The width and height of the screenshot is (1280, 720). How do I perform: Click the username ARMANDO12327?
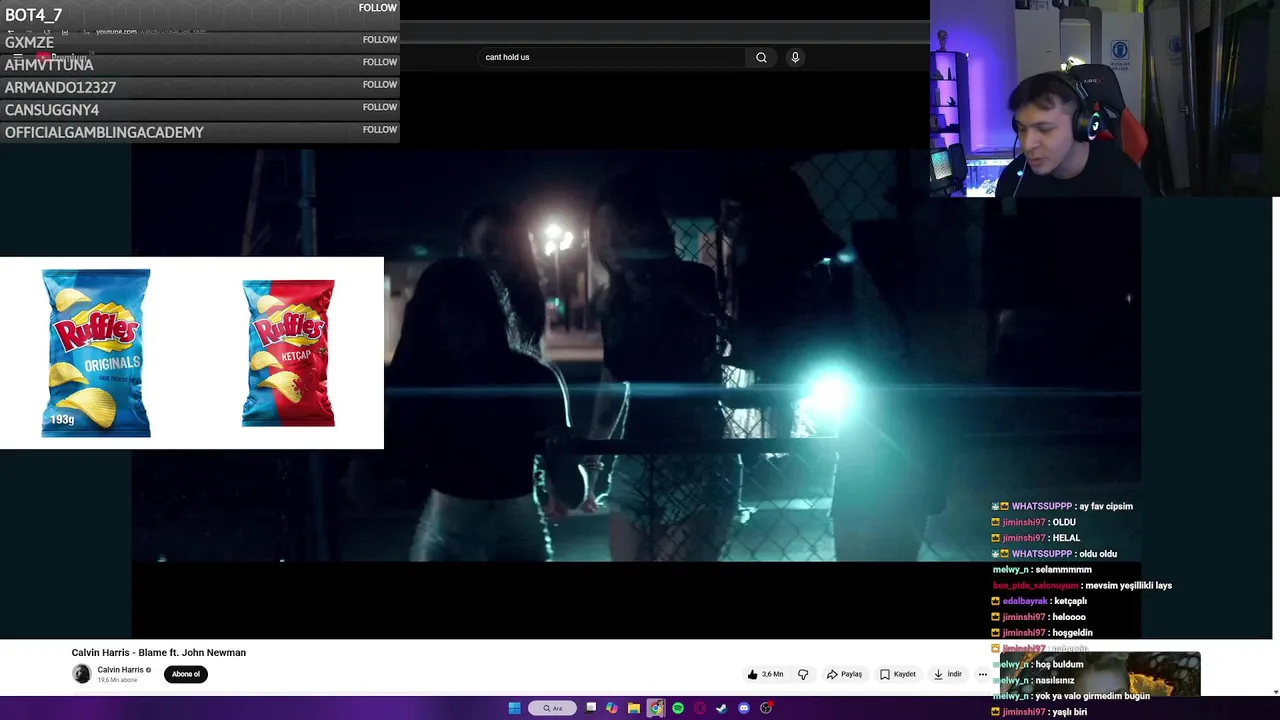[x=60, y=87]
